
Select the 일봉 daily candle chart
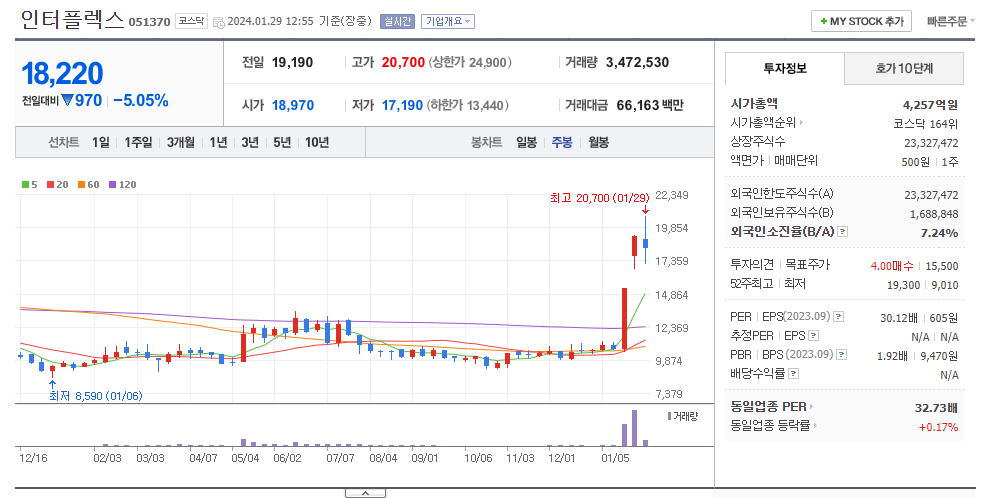pyautogui.click(x=526, y=143)
